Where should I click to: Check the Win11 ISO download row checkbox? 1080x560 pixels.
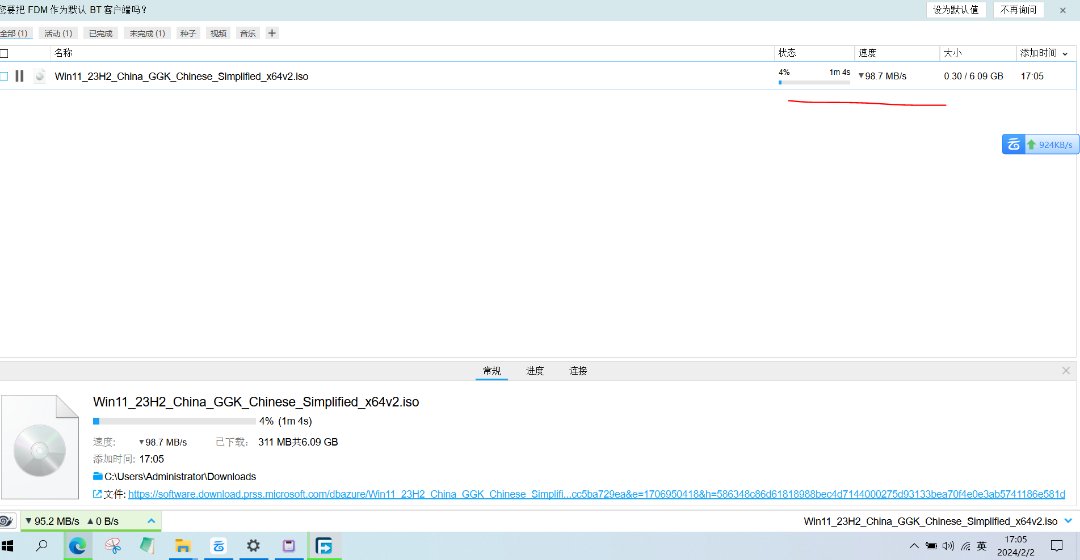click(x=4, y=76)
